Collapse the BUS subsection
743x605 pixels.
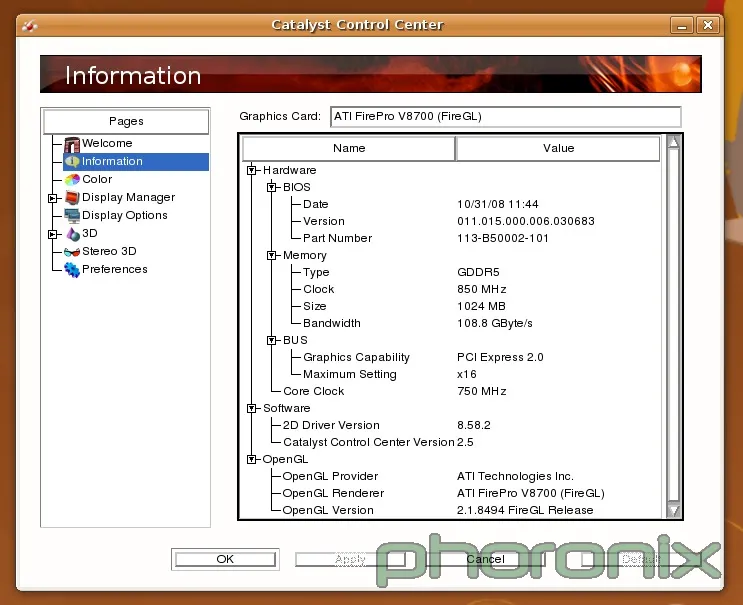point(272,340)
